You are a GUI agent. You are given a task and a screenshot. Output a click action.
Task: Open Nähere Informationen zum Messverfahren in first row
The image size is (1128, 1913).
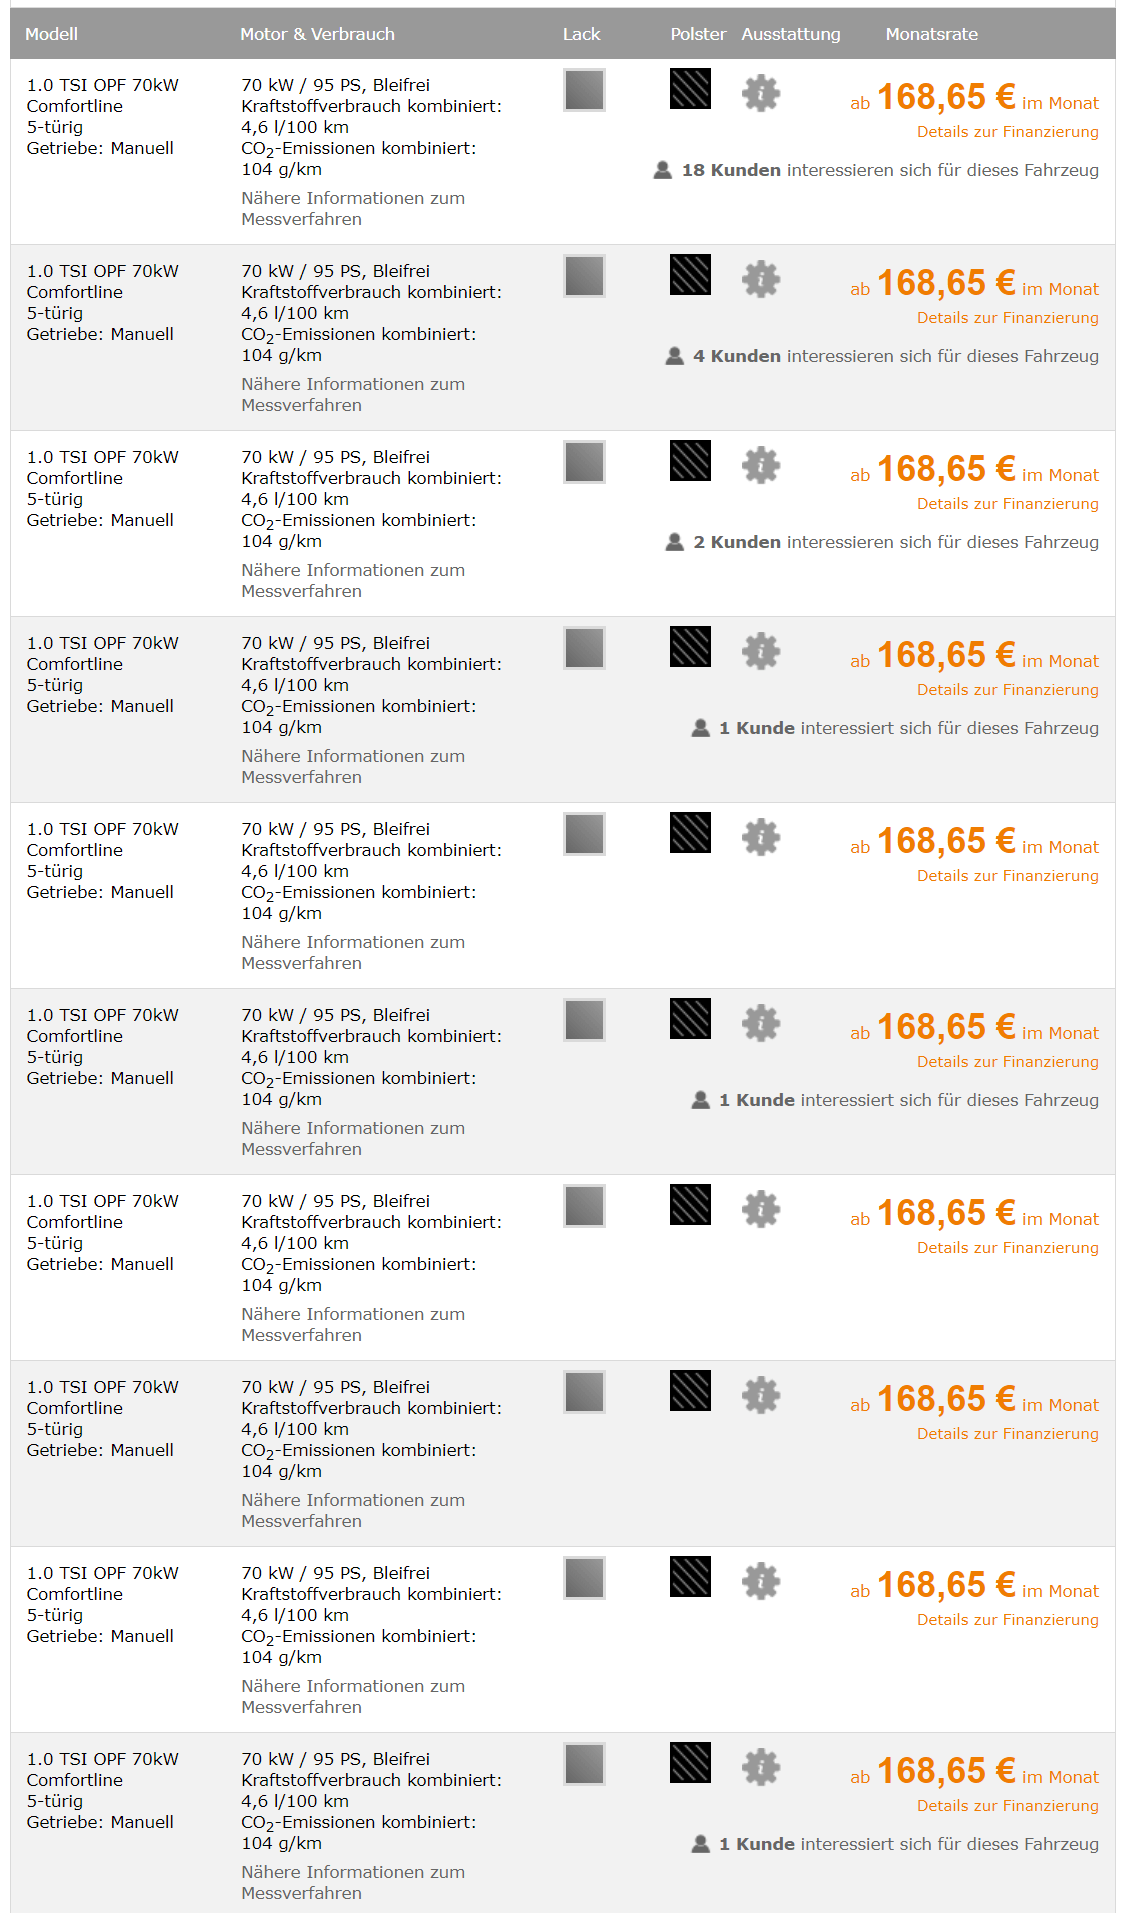353,209
